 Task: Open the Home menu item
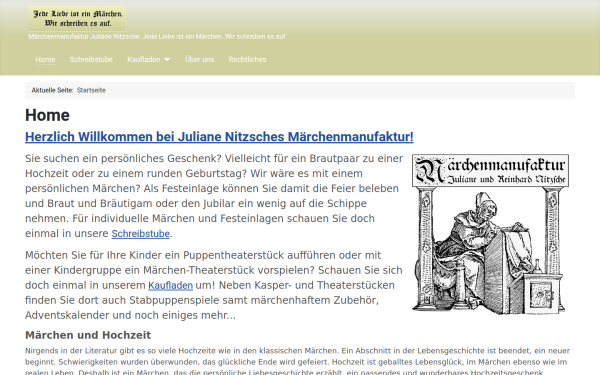point(45,59)
